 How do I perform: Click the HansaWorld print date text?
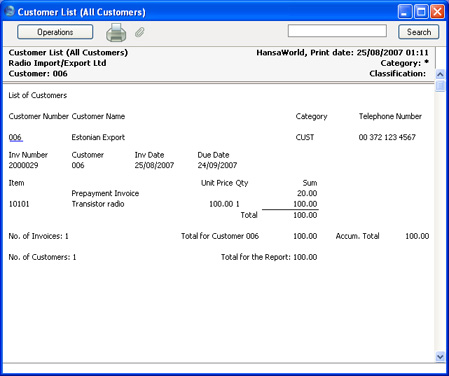(342, 53)
